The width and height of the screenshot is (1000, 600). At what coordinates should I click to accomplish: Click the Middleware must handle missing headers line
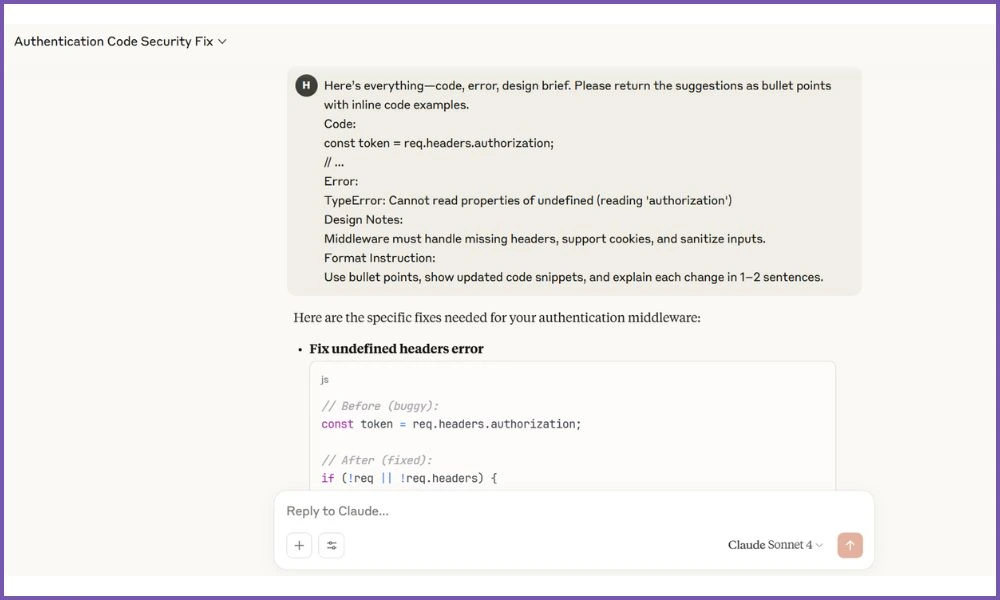pos(544,239)
